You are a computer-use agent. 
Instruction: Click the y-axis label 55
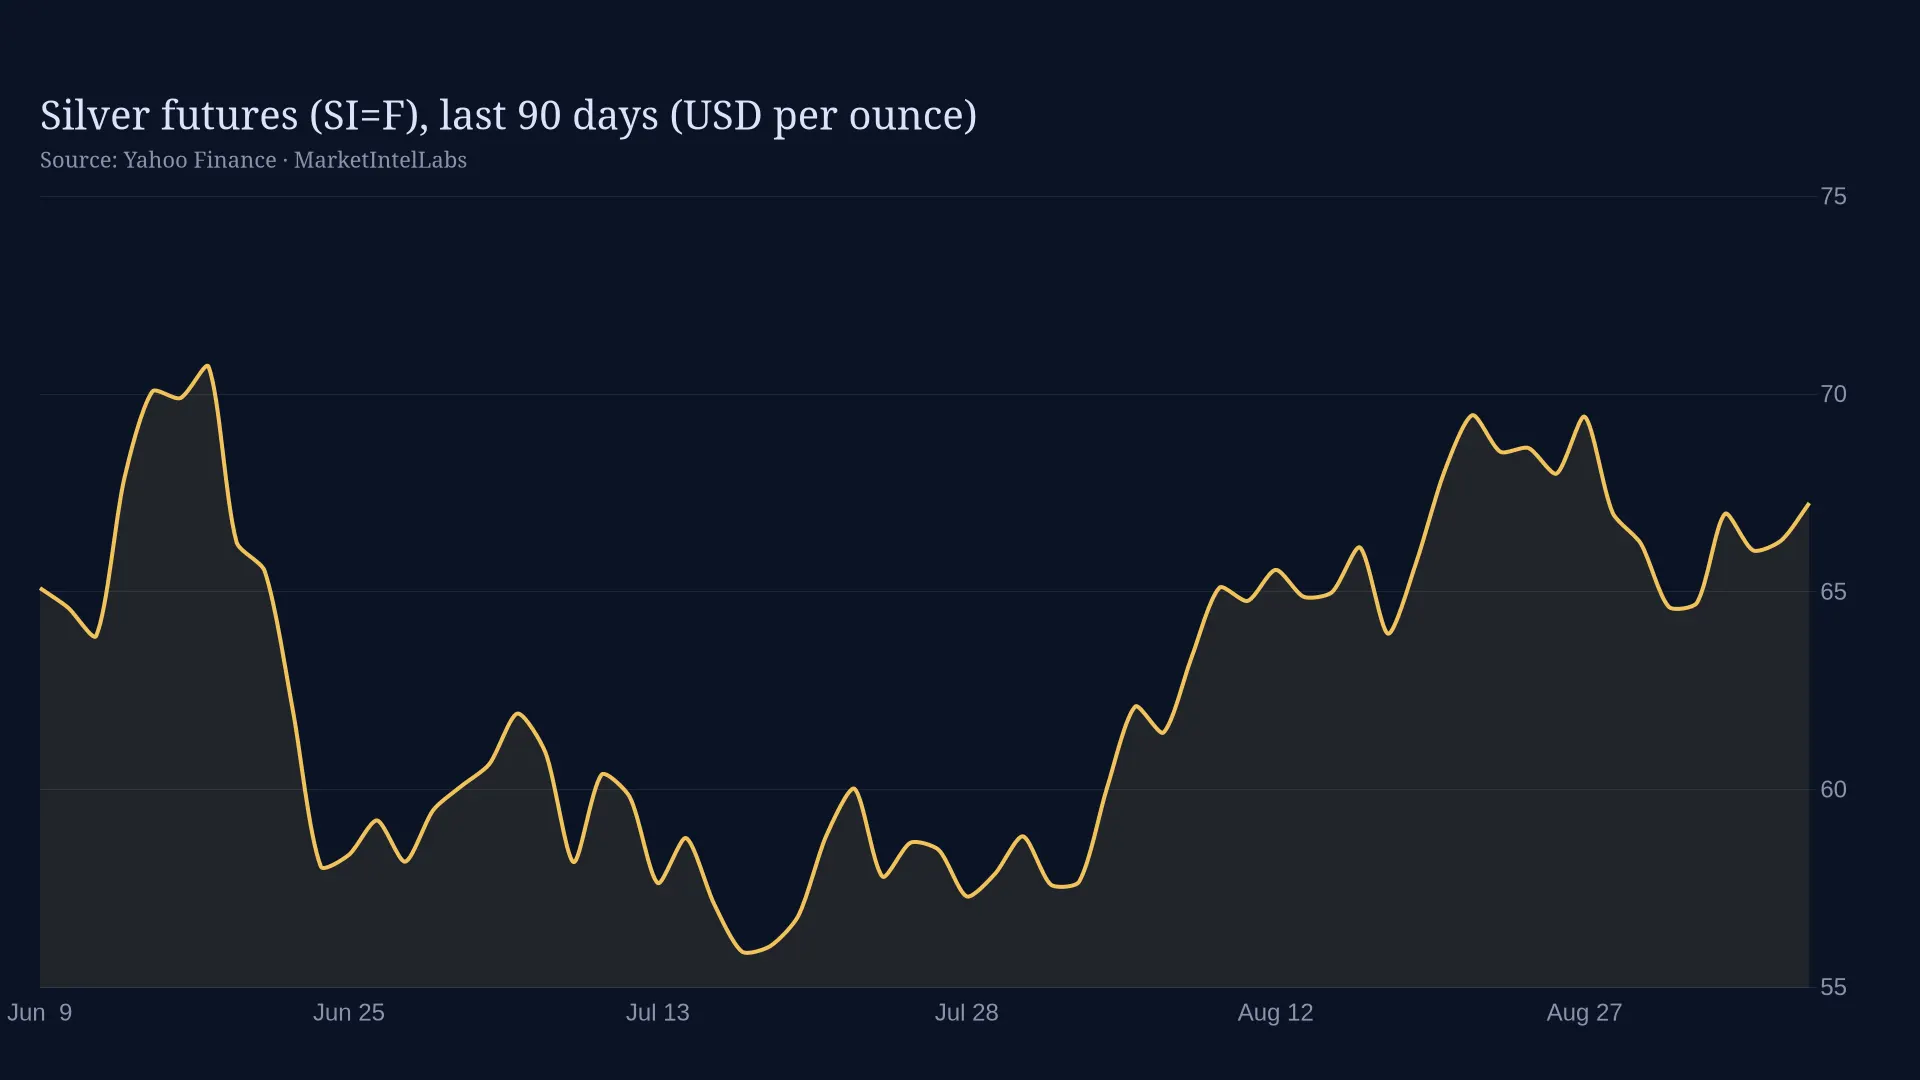click(1833, 987)
